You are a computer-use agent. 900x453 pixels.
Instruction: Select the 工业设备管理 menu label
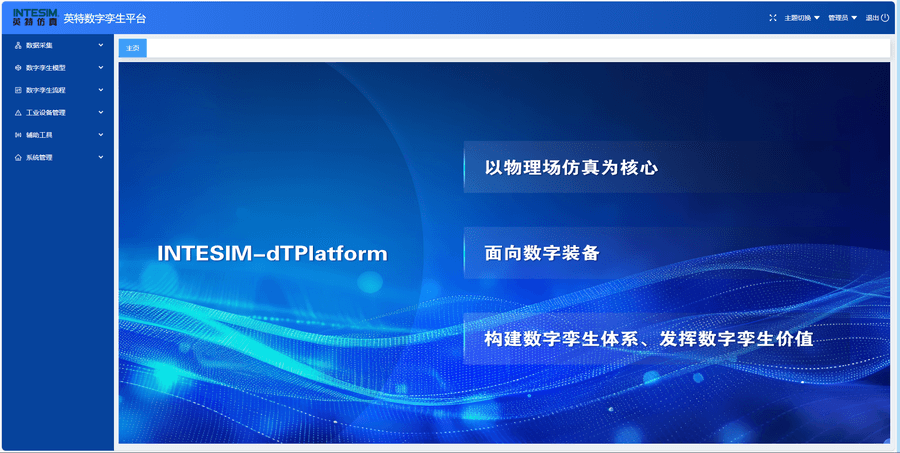click(x=46, y=113)
